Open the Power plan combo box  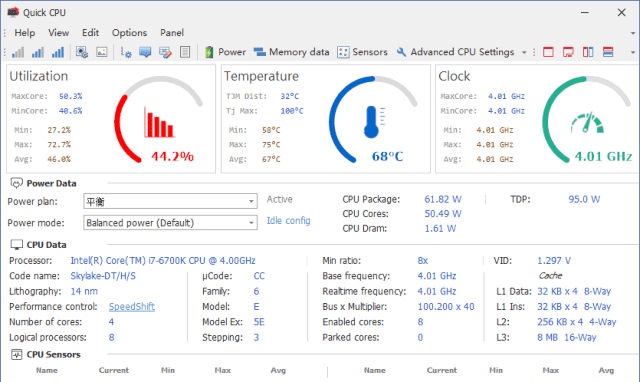[x=170, y=201]
